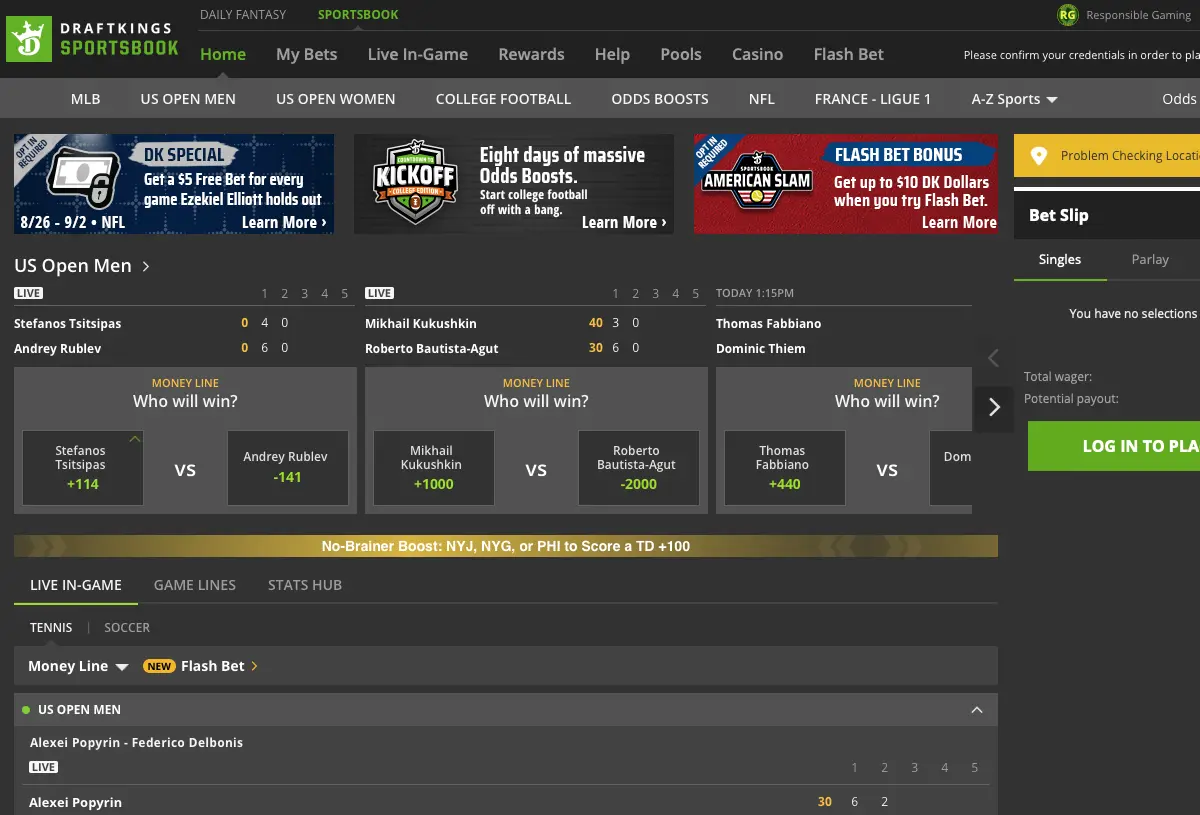
Task: Open Flash Bet in top navigation
Action: click(x=849, y=54)
